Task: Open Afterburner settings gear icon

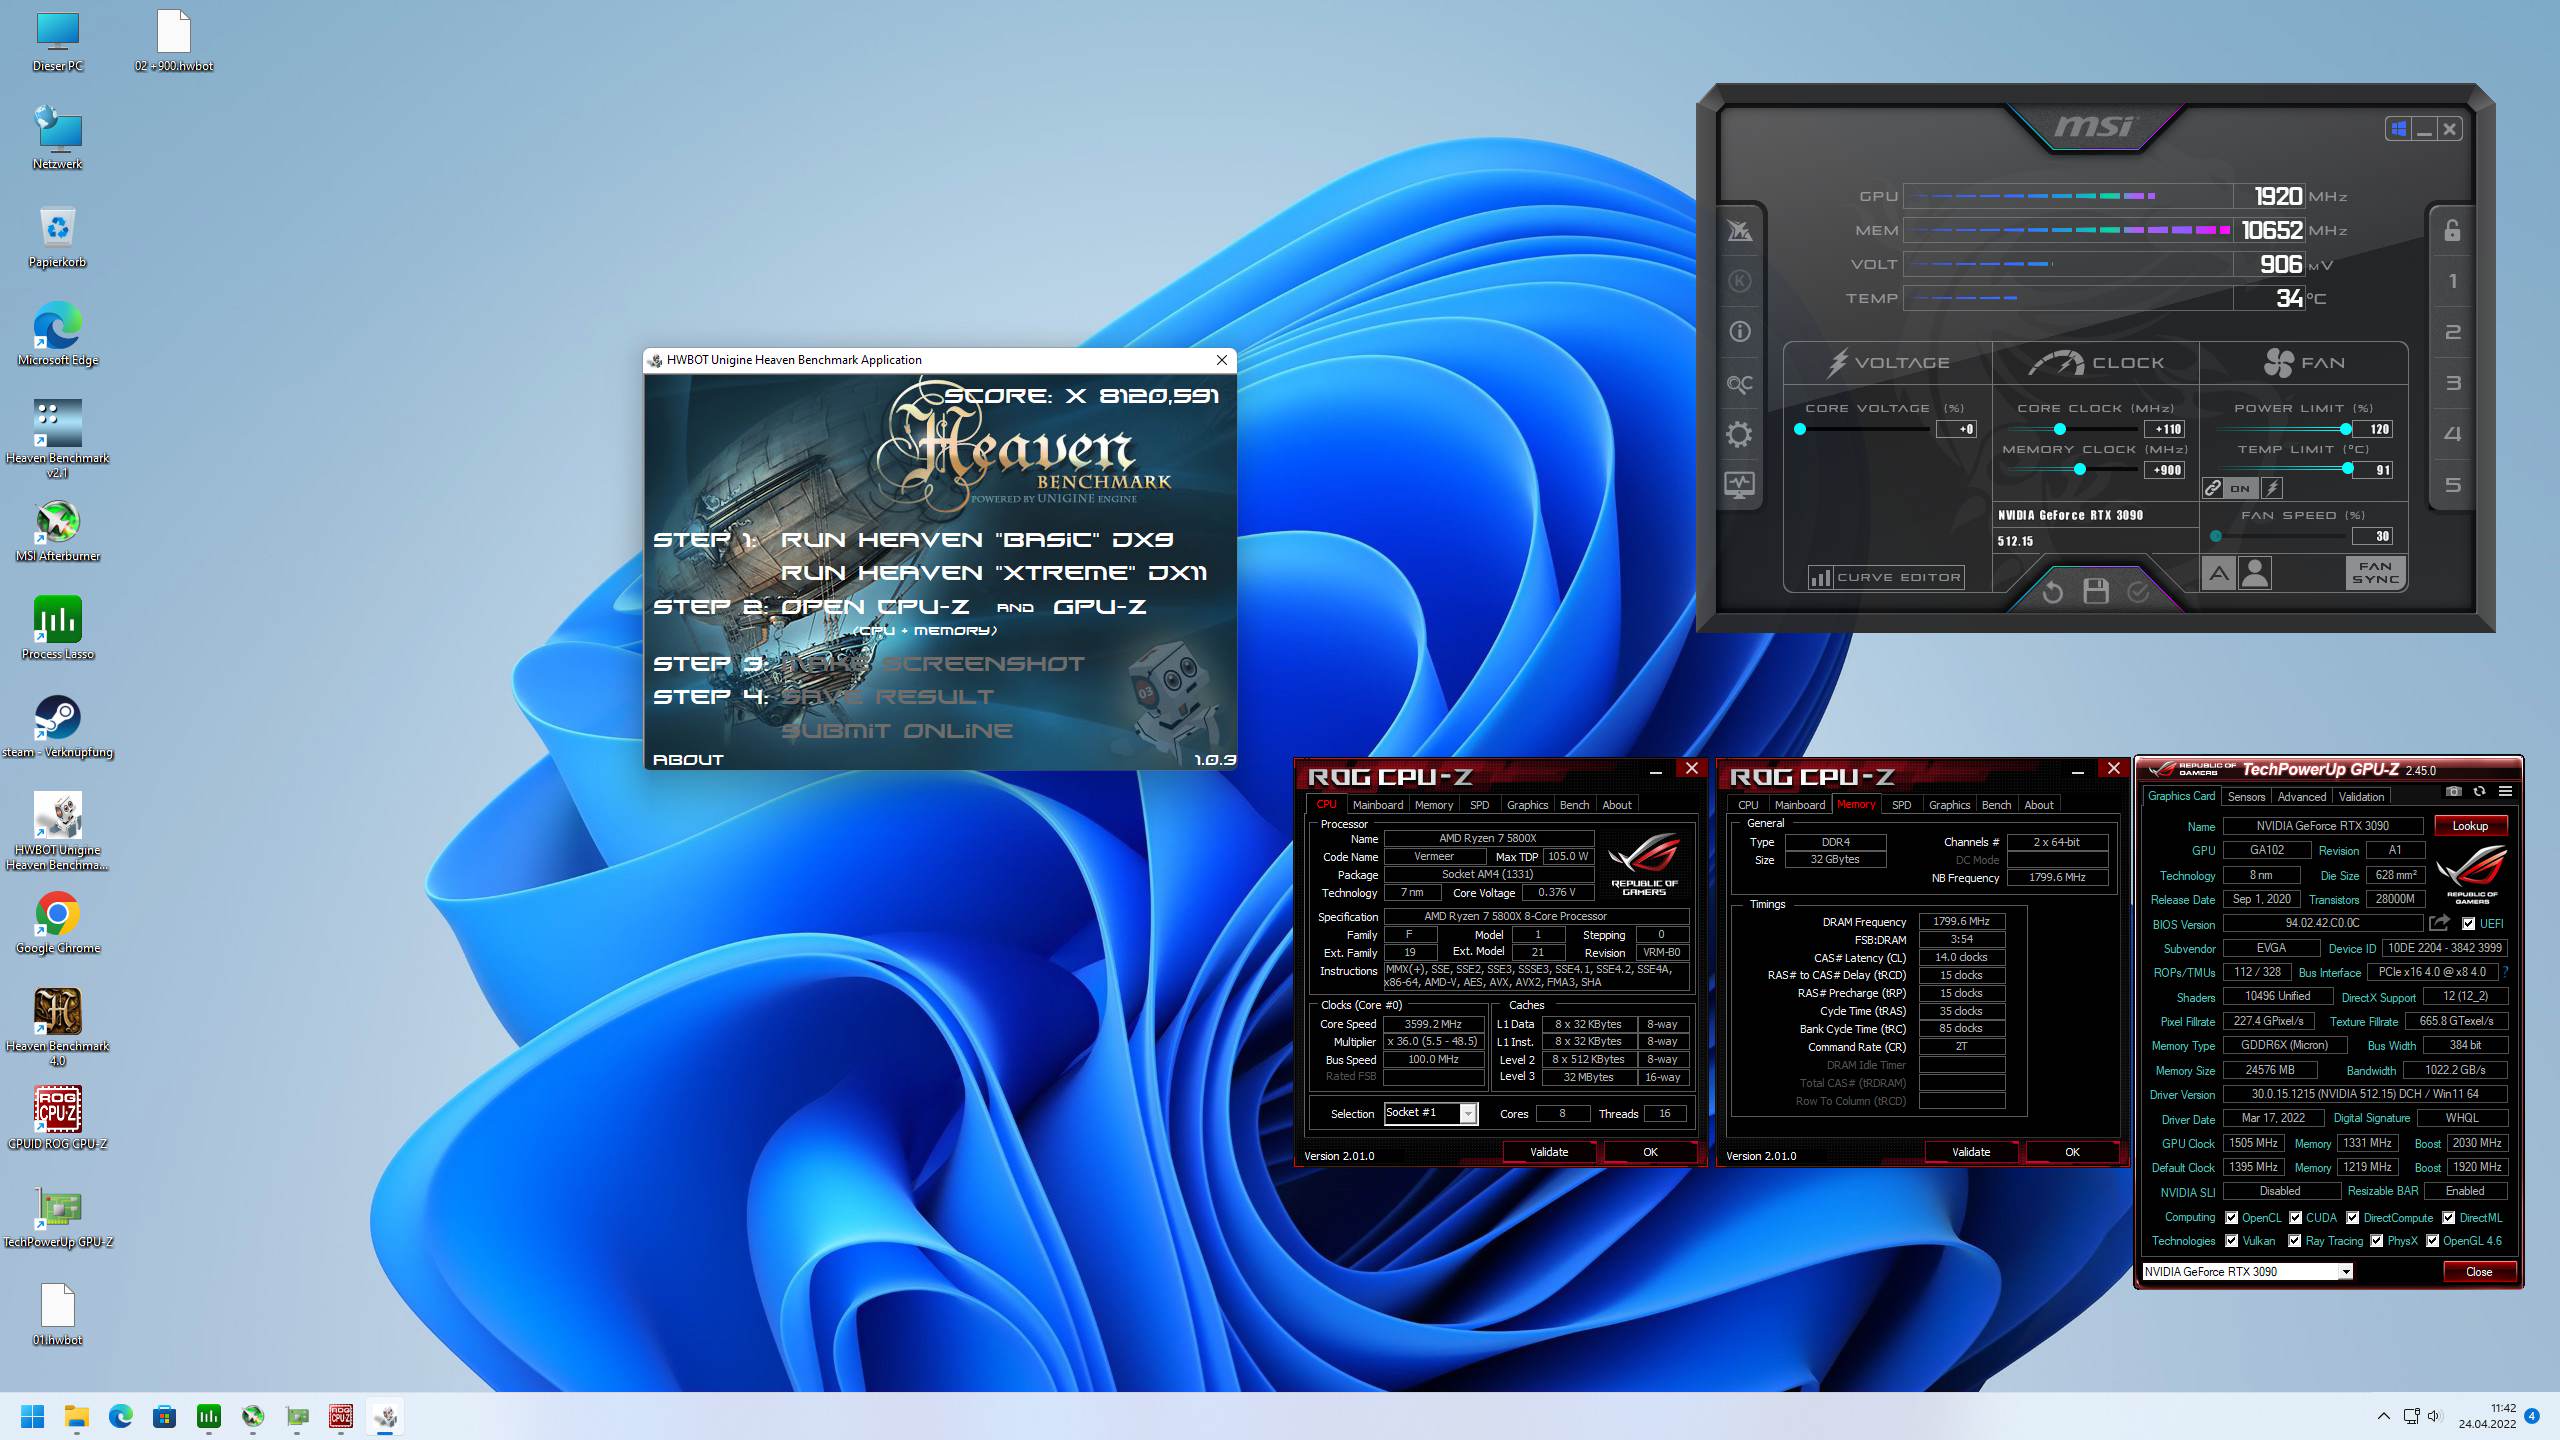Action: point(1740,434)
